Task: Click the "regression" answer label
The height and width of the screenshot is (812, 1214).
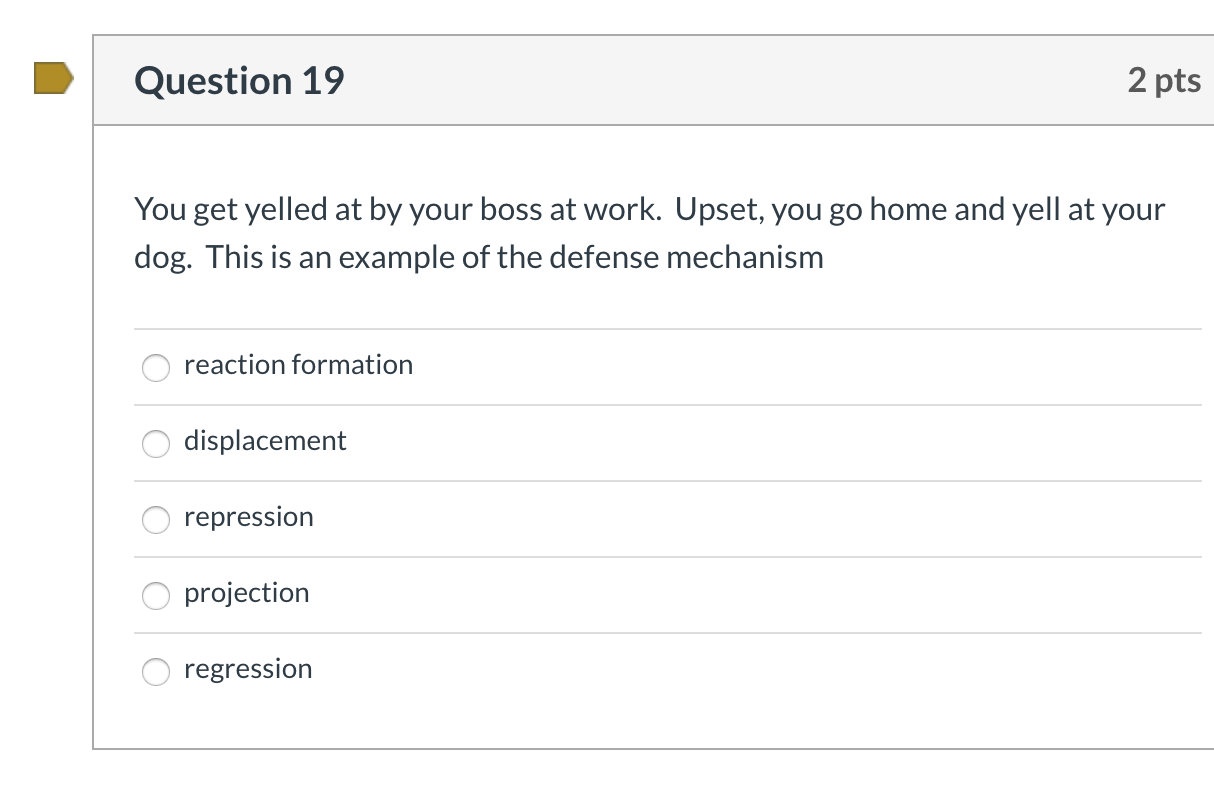Action: click(248, 669)
